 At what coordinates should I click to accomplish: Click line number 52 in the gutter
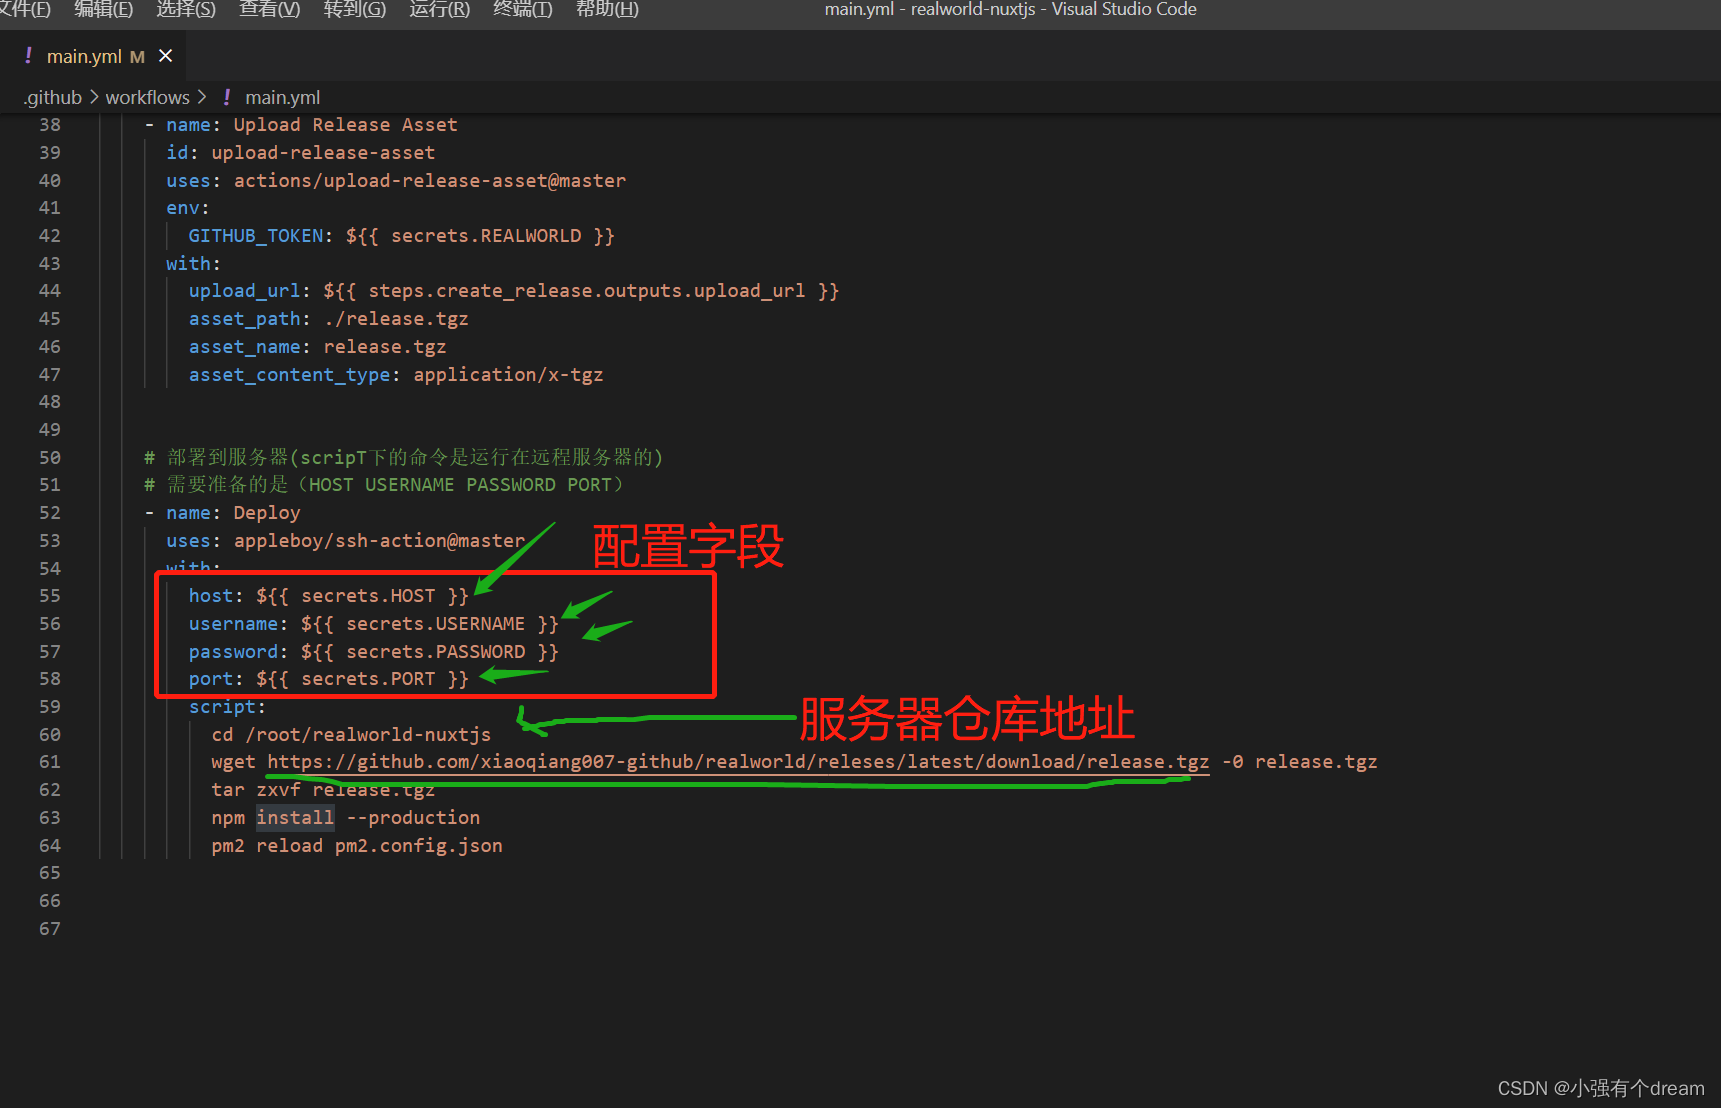click(x=50, y=513)
